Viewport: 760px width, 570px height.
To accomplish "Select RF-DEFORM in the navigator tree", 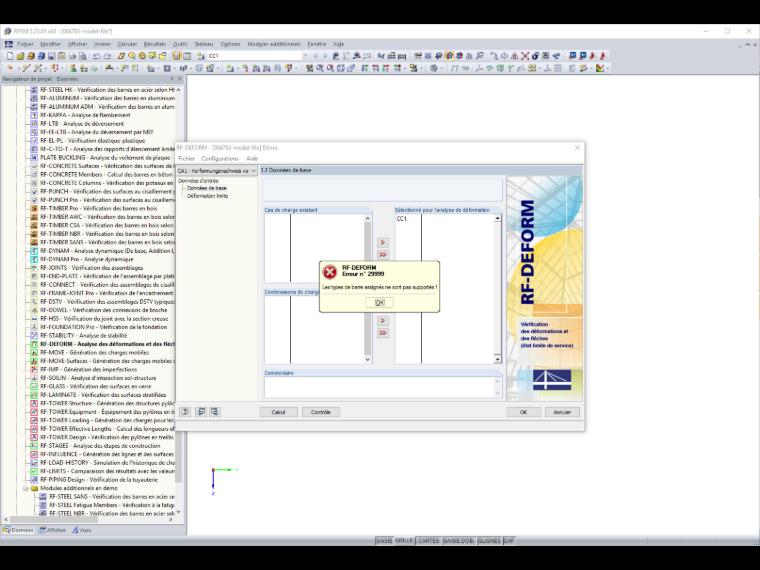I will click(107, 344).
